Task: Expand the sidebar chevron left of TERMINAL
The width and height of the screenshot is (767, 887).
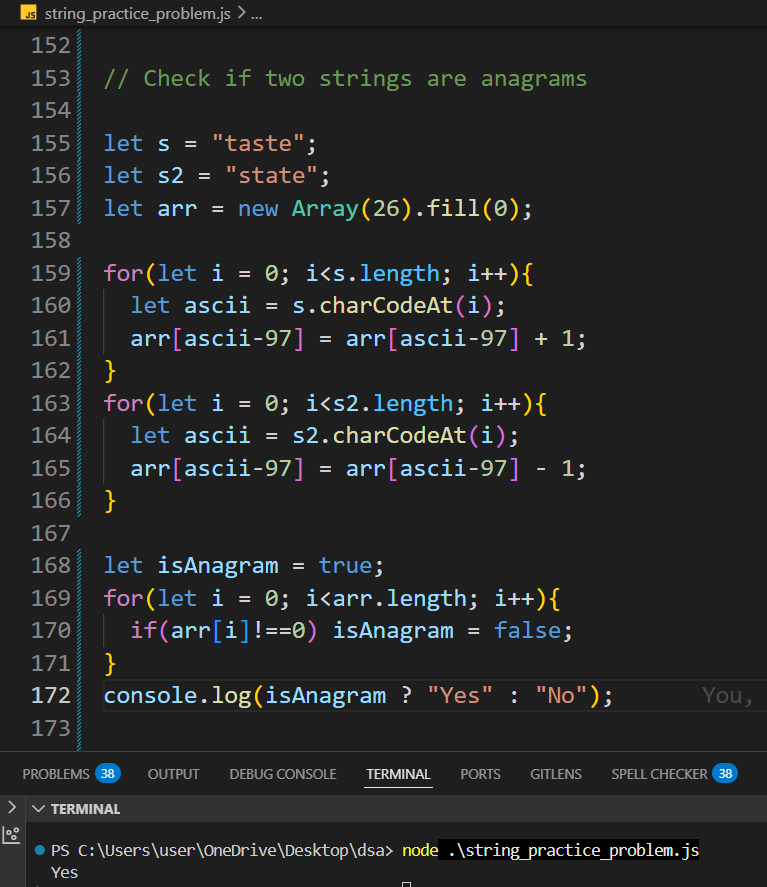Action: pos(12,807)
